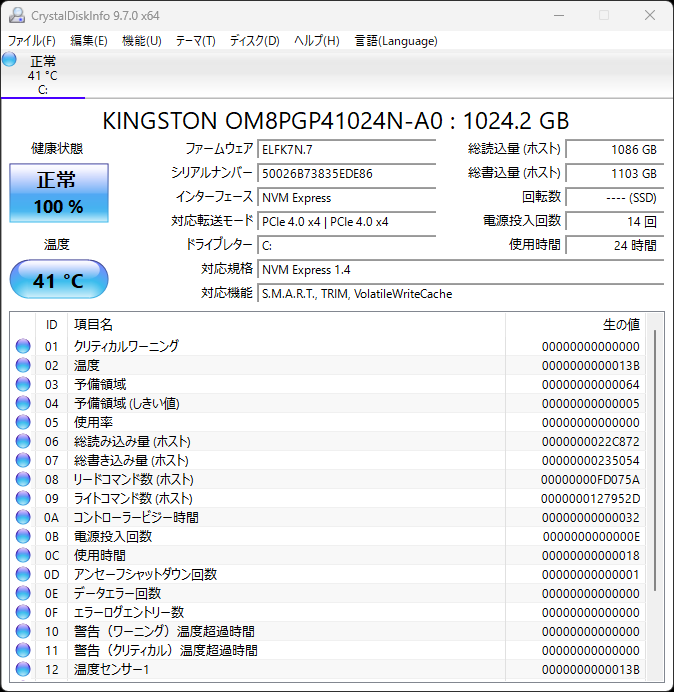Click power on count value 14 回

coord(614,222)
